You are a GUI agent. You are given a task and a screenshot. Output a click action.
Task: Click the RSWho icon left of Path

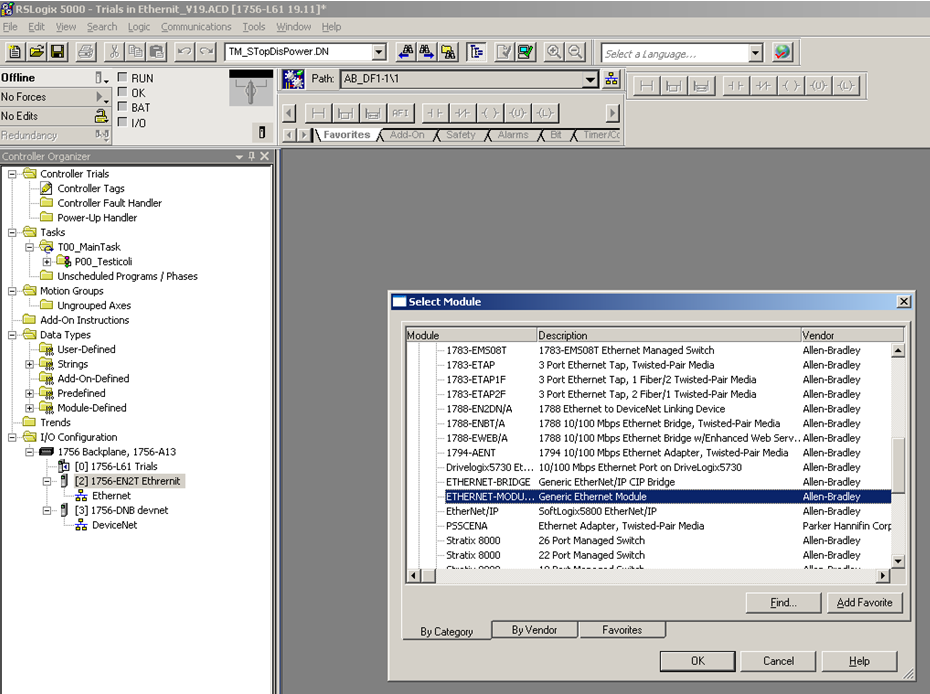click(x=293, y=79)
